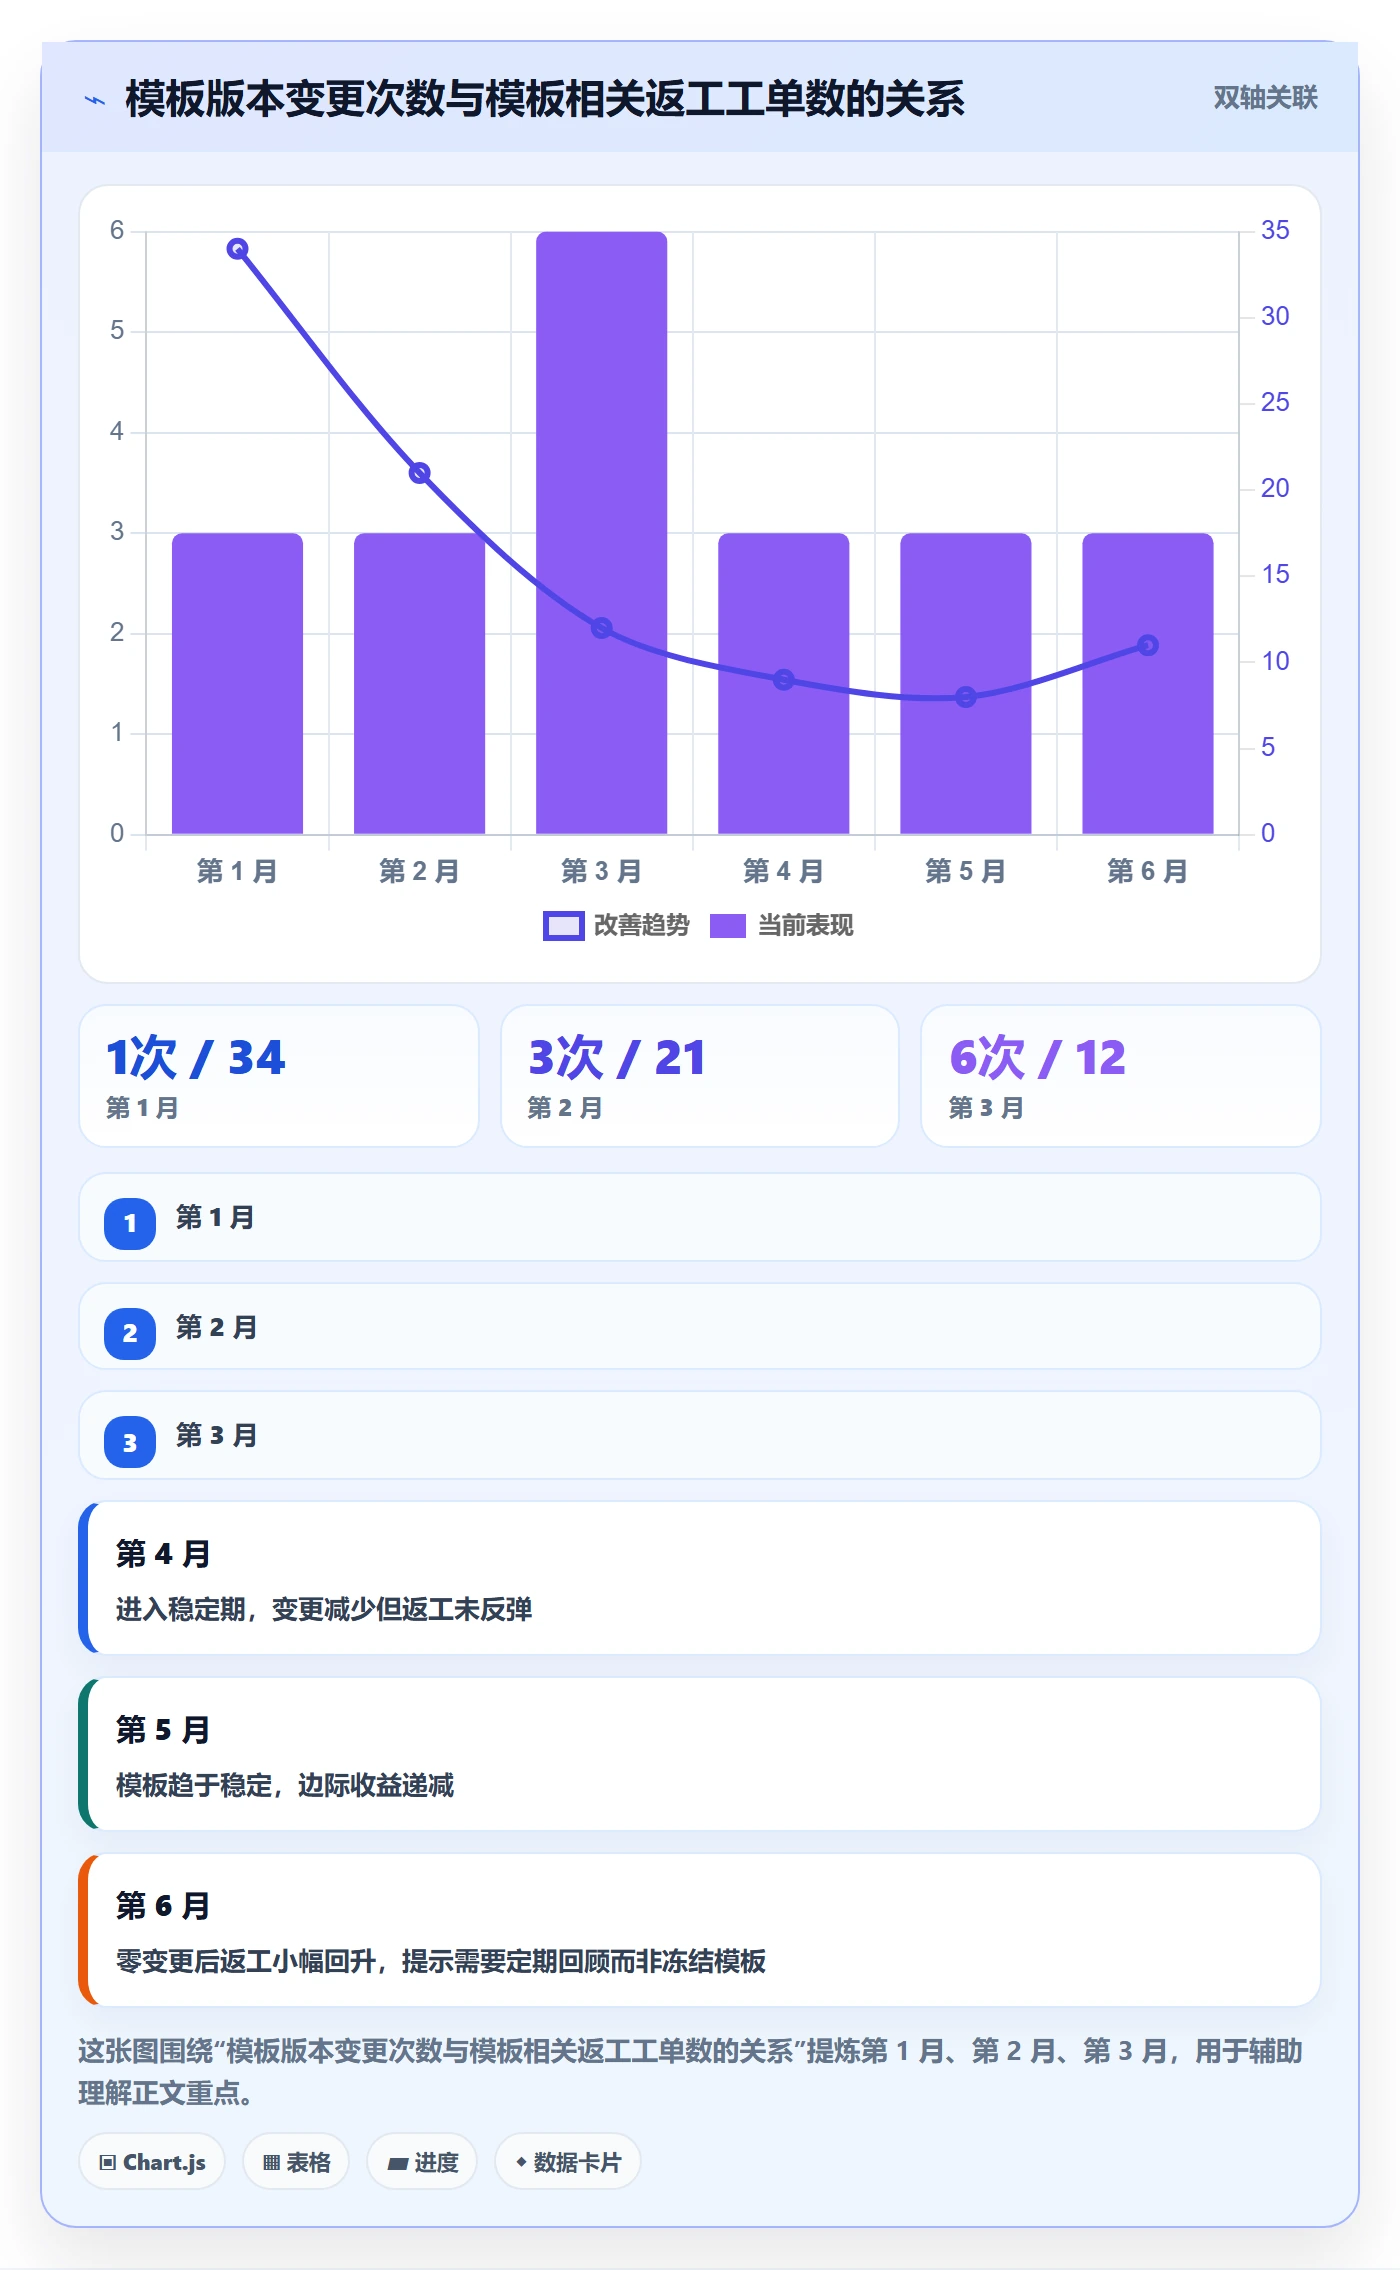Image resolution: width=1400 pixels, height=2270 pixels.
Task: Click the line point above 第 2 月
Action: [x=420, y=473]
